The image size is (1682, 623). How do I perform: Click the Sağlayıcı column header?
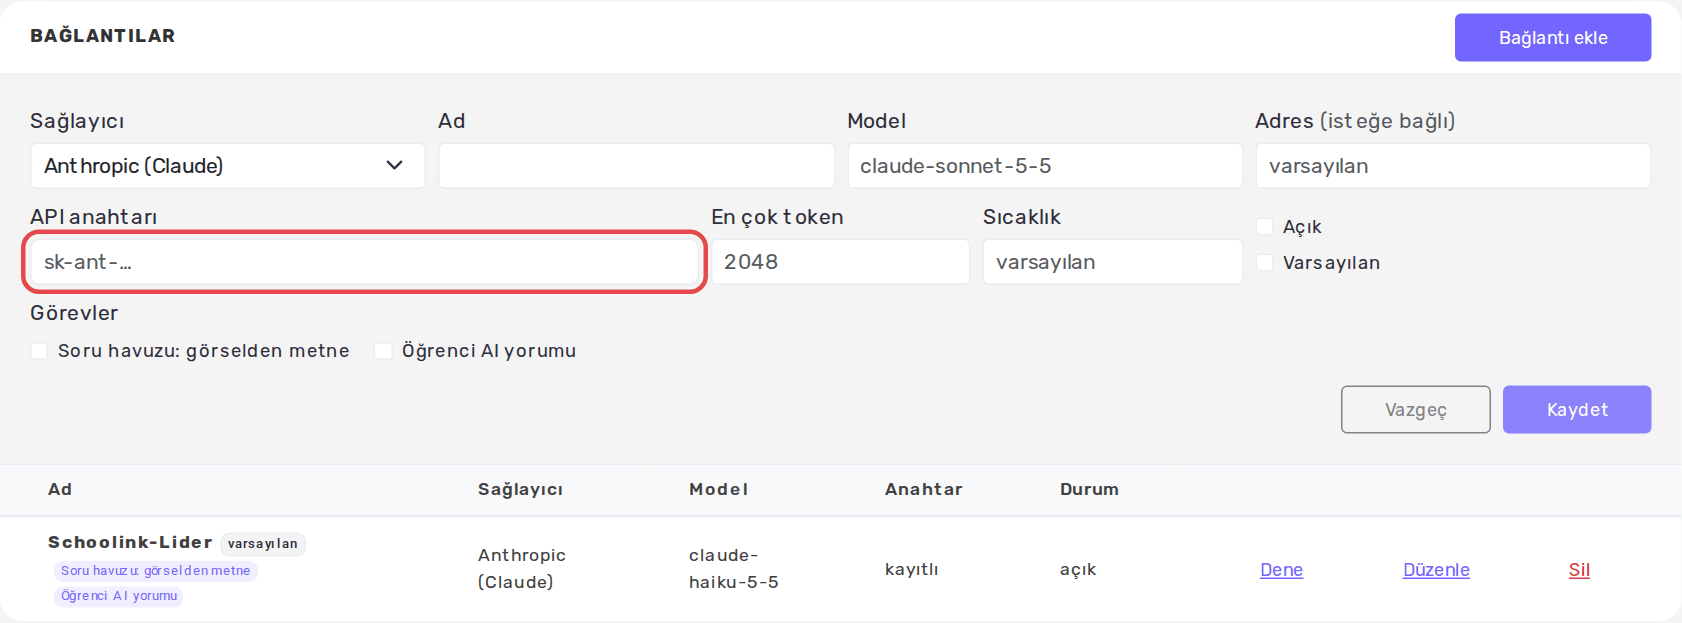click(520, 489)
